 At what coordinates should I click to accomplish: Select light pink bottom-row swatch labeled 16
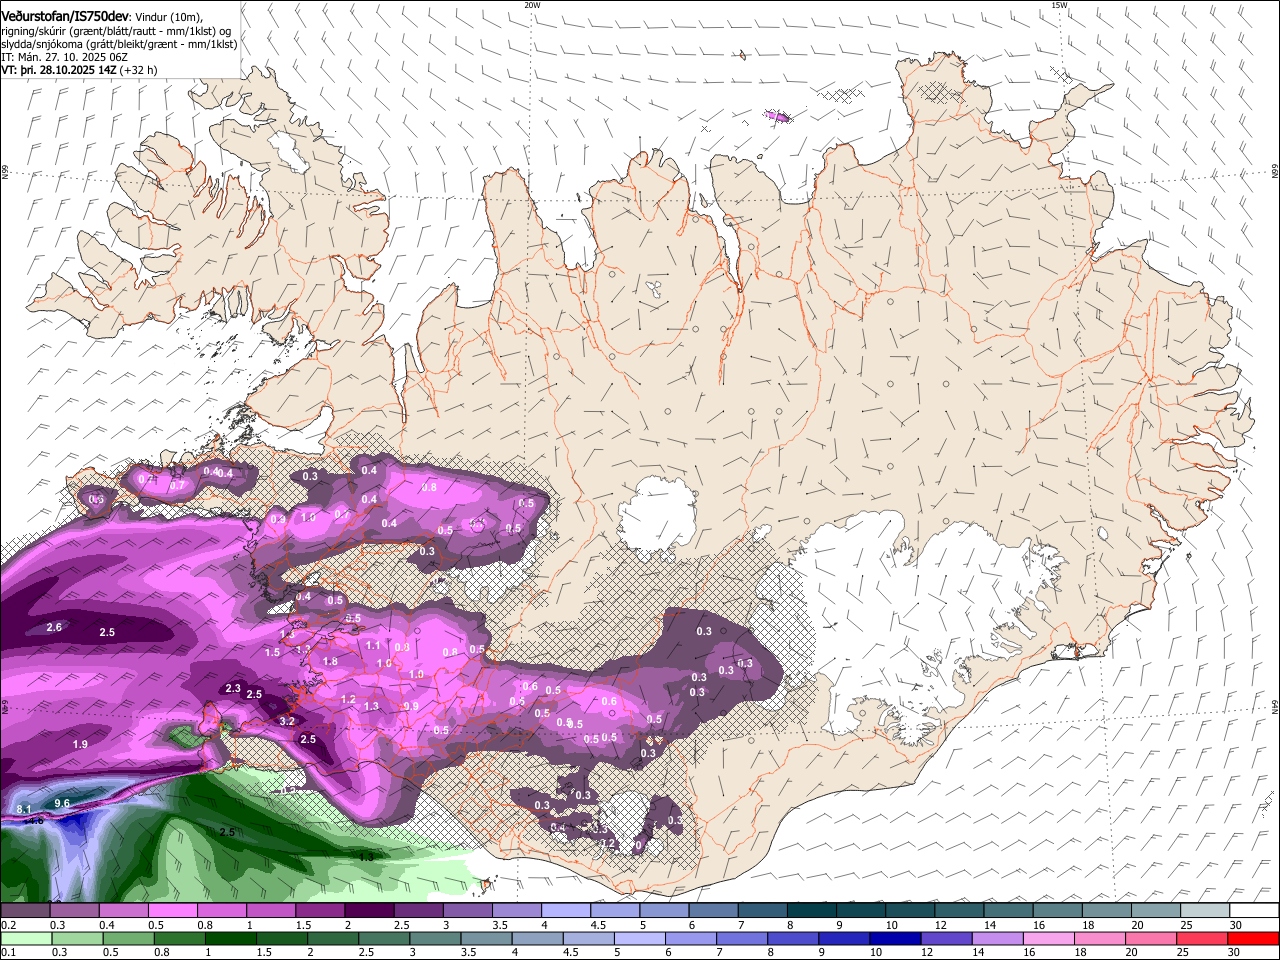[1048, 938]
